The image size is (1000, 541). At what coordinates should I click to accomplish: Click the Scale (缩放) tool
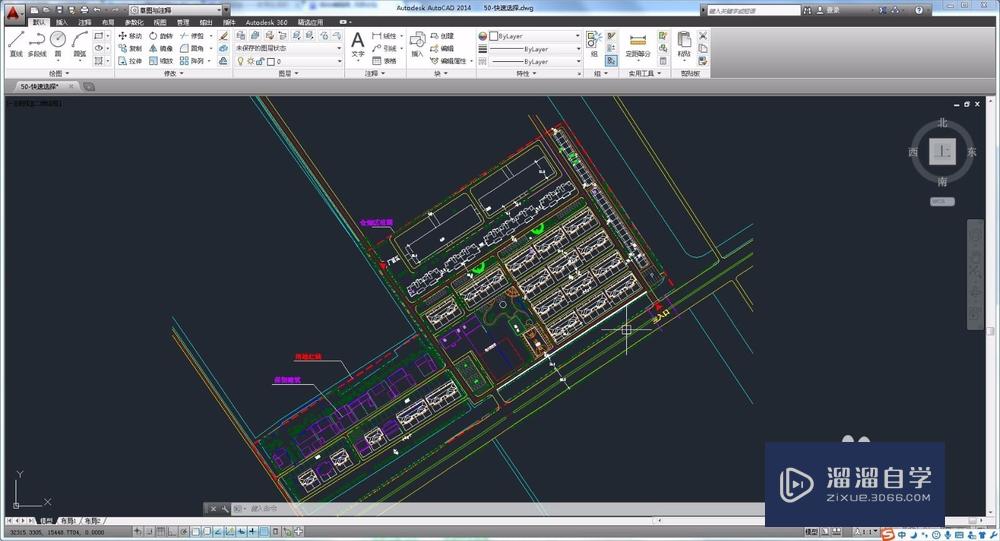[161, 61]
